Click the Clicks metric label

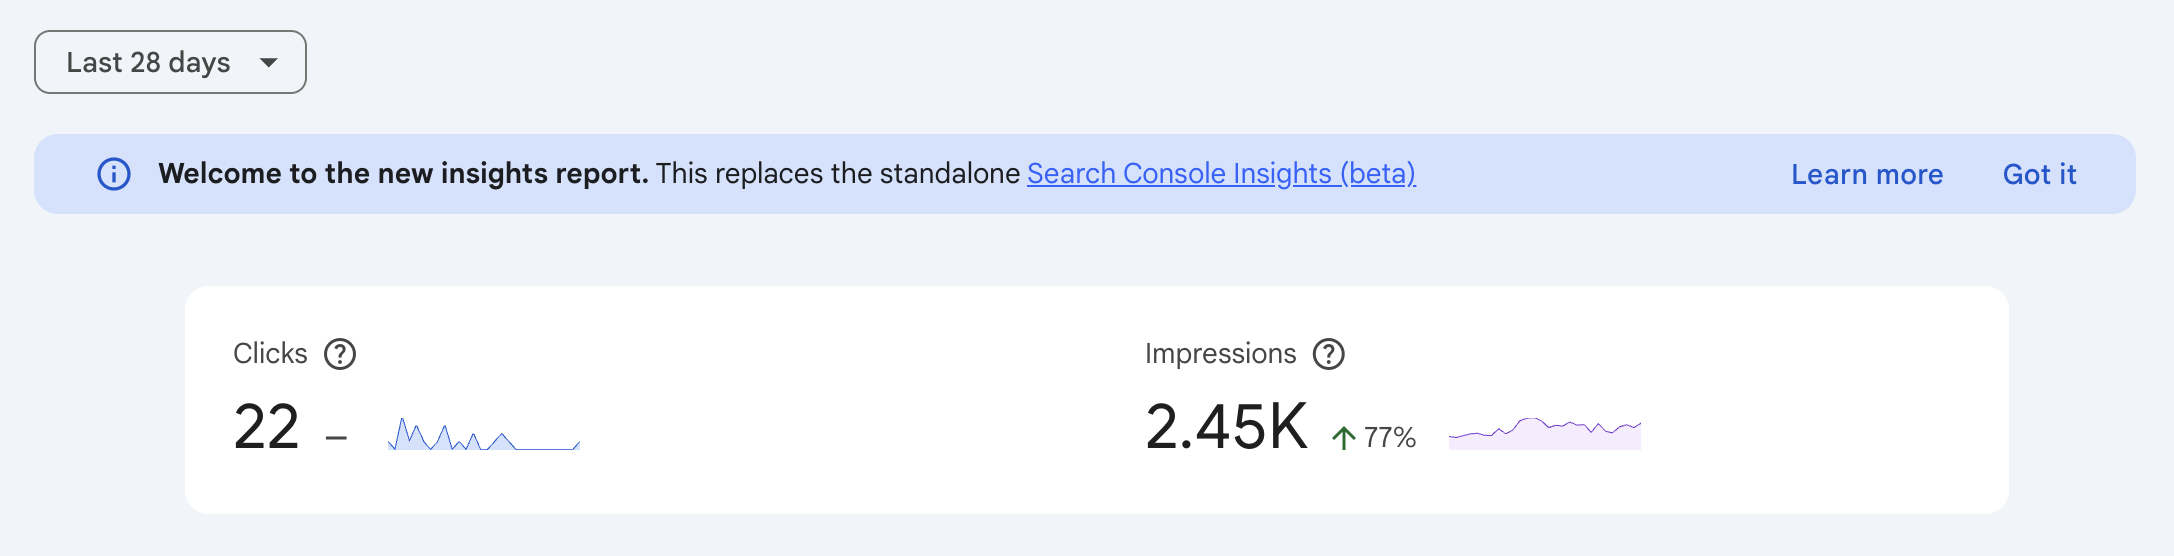(270, 354)
